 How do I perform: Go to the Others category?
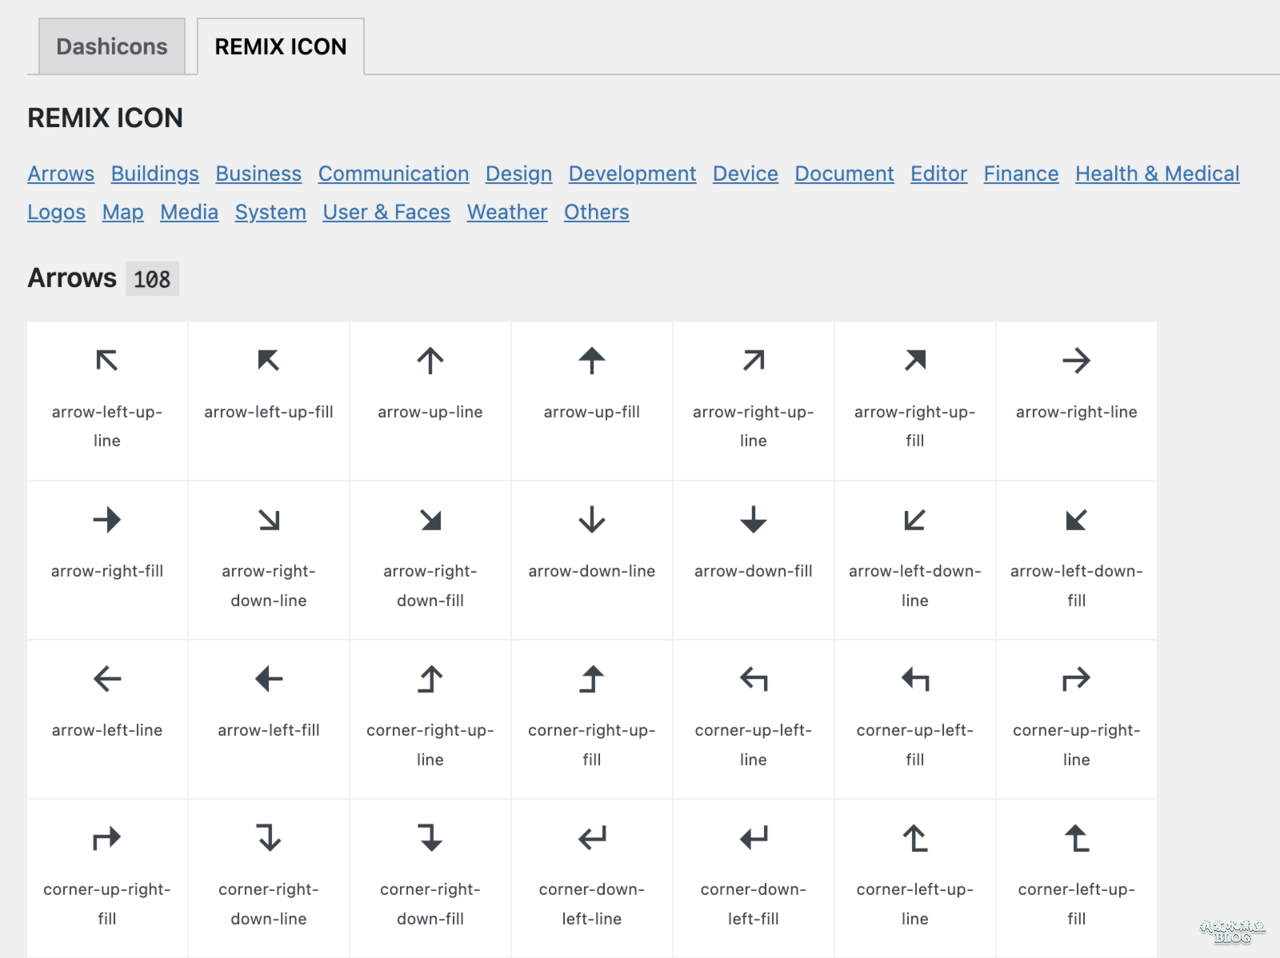(596, 212)
